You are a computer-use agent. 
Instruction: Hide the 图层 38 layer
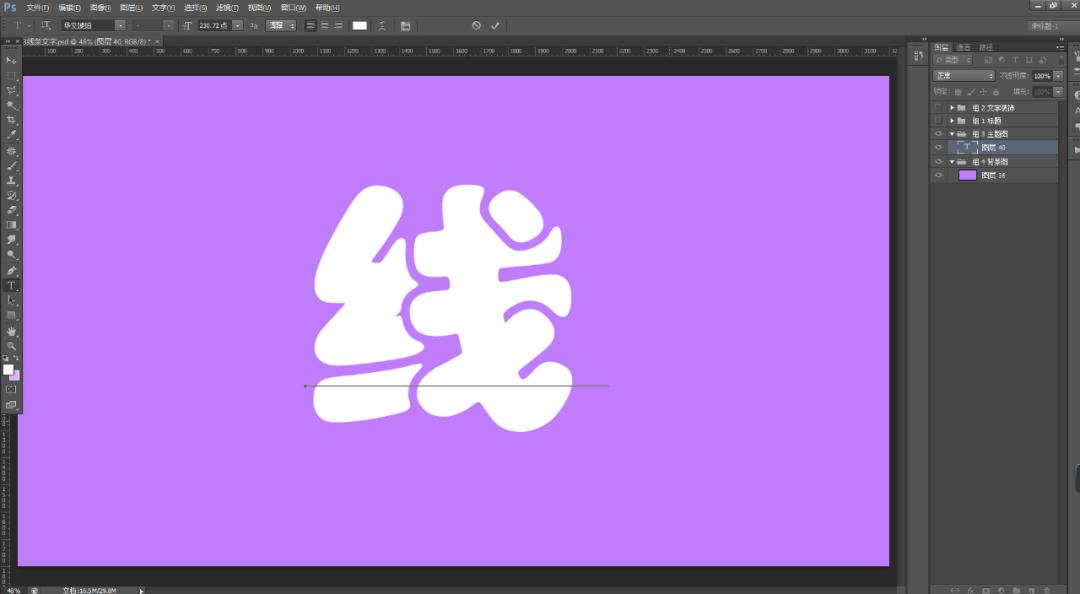click(x=938, y=175)
